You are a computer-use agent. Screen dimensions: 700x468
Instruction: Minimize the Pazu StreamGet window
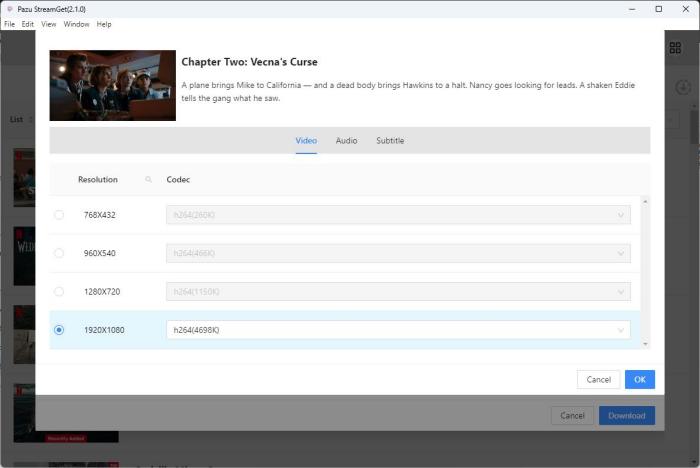[632, 9]
